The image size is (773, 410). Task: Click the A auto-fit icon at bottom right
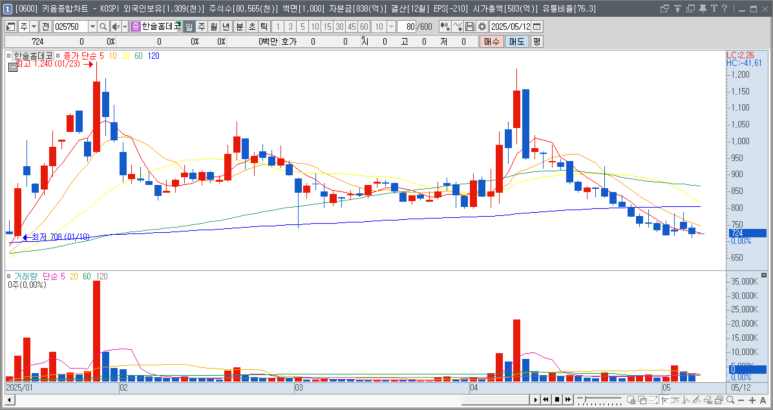tap(763, 400)
